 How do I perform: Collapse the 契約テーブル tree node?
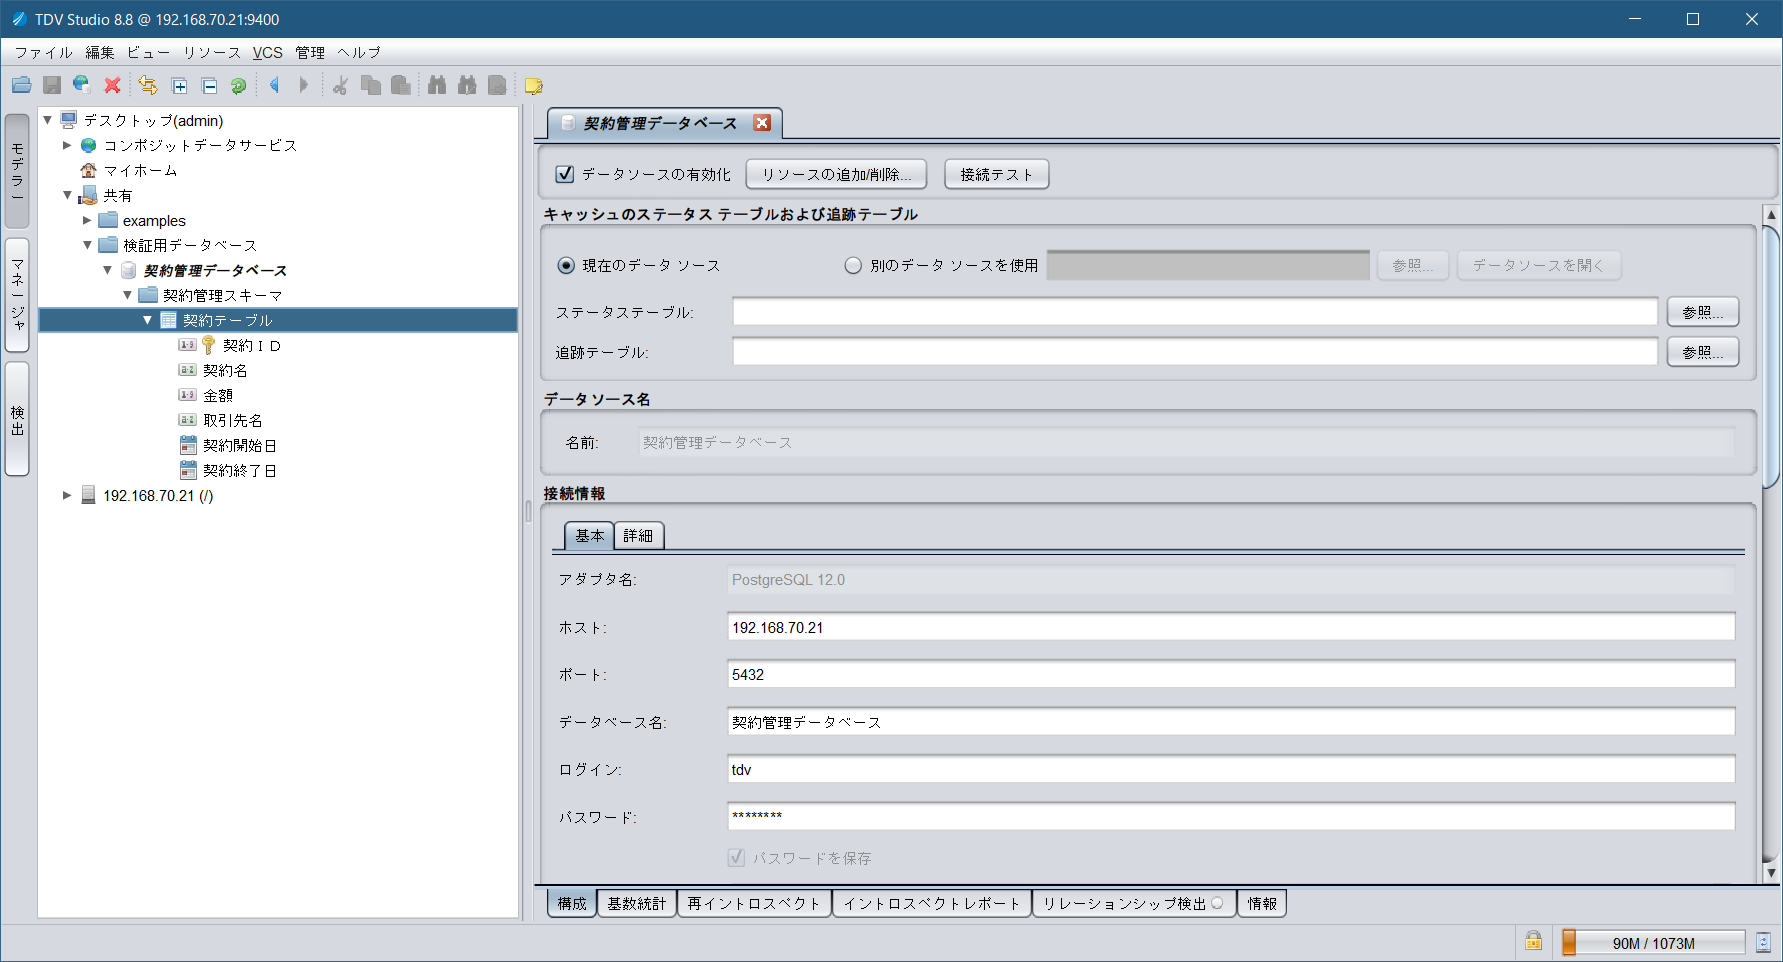[x=147, y=320]
